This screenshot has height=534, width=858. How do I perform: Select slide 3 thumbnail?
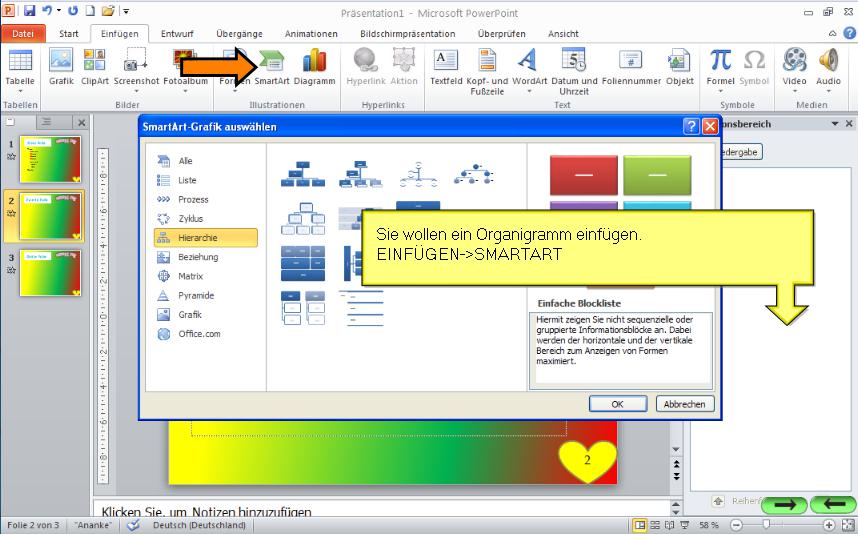[50, 272]
